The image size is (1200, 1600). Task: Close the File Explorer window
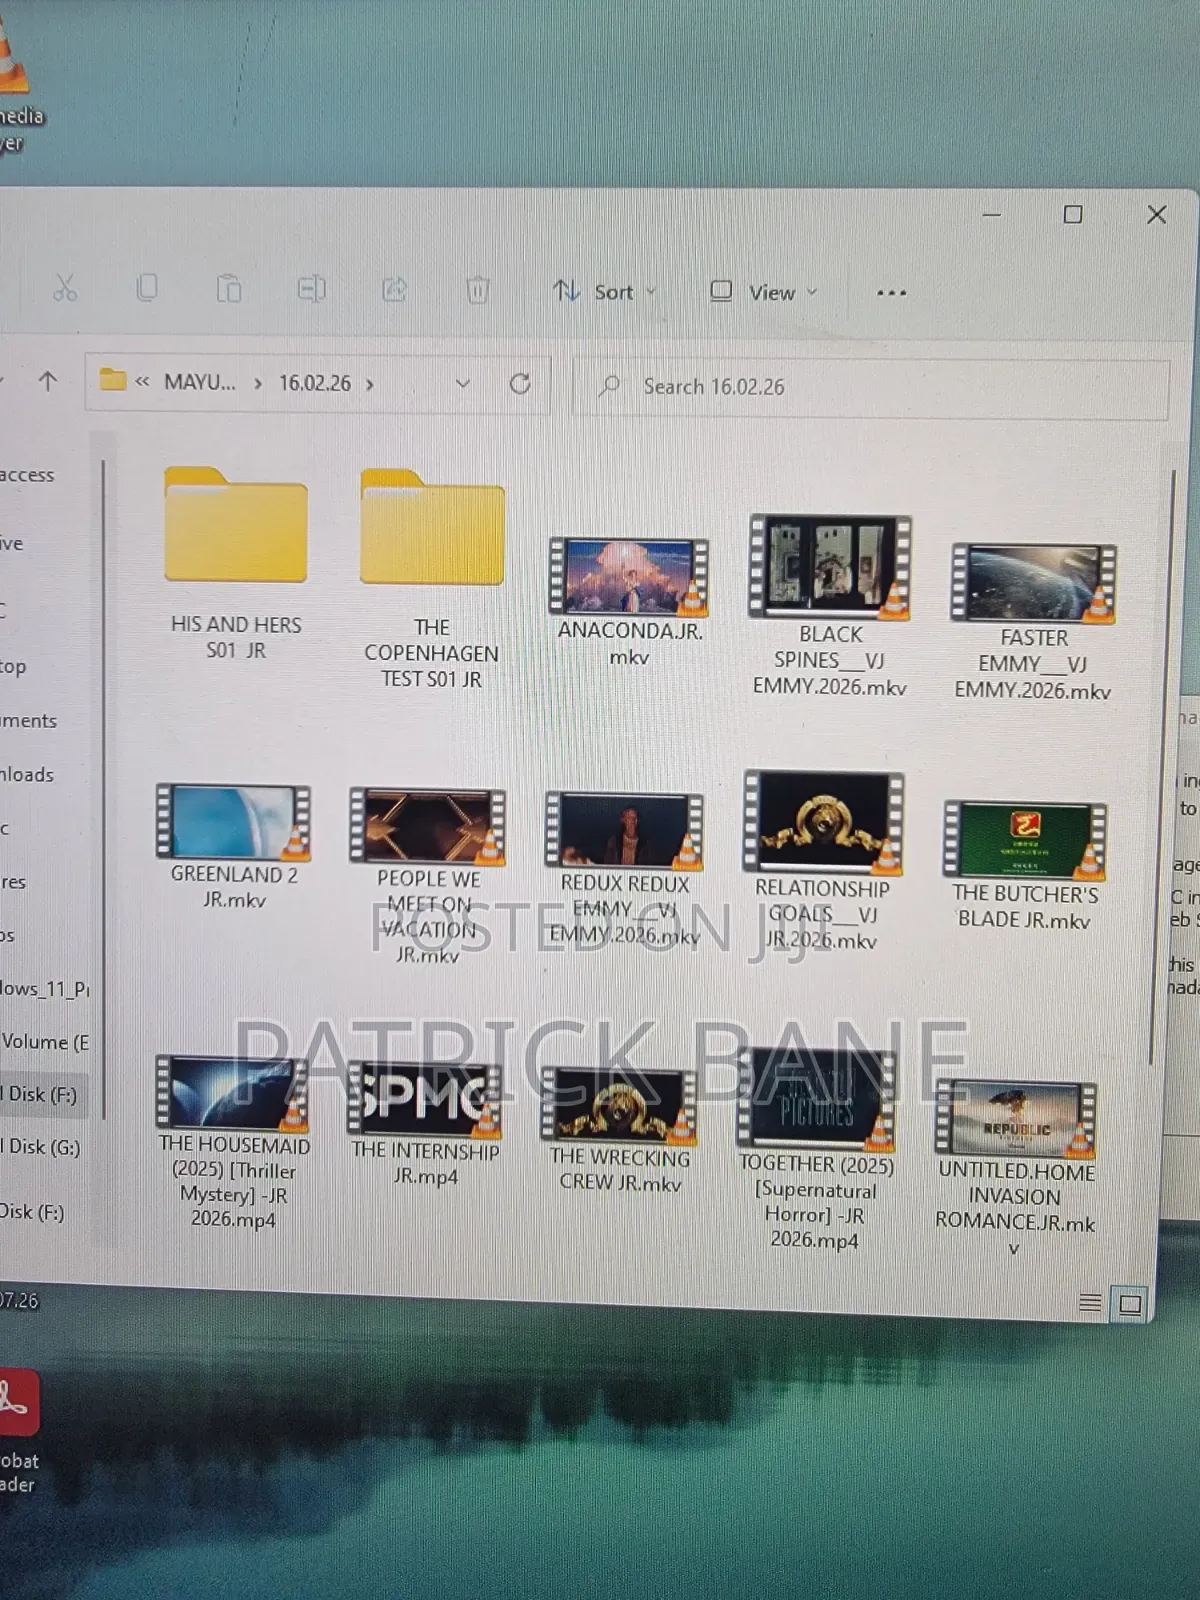coord(1157,214)
